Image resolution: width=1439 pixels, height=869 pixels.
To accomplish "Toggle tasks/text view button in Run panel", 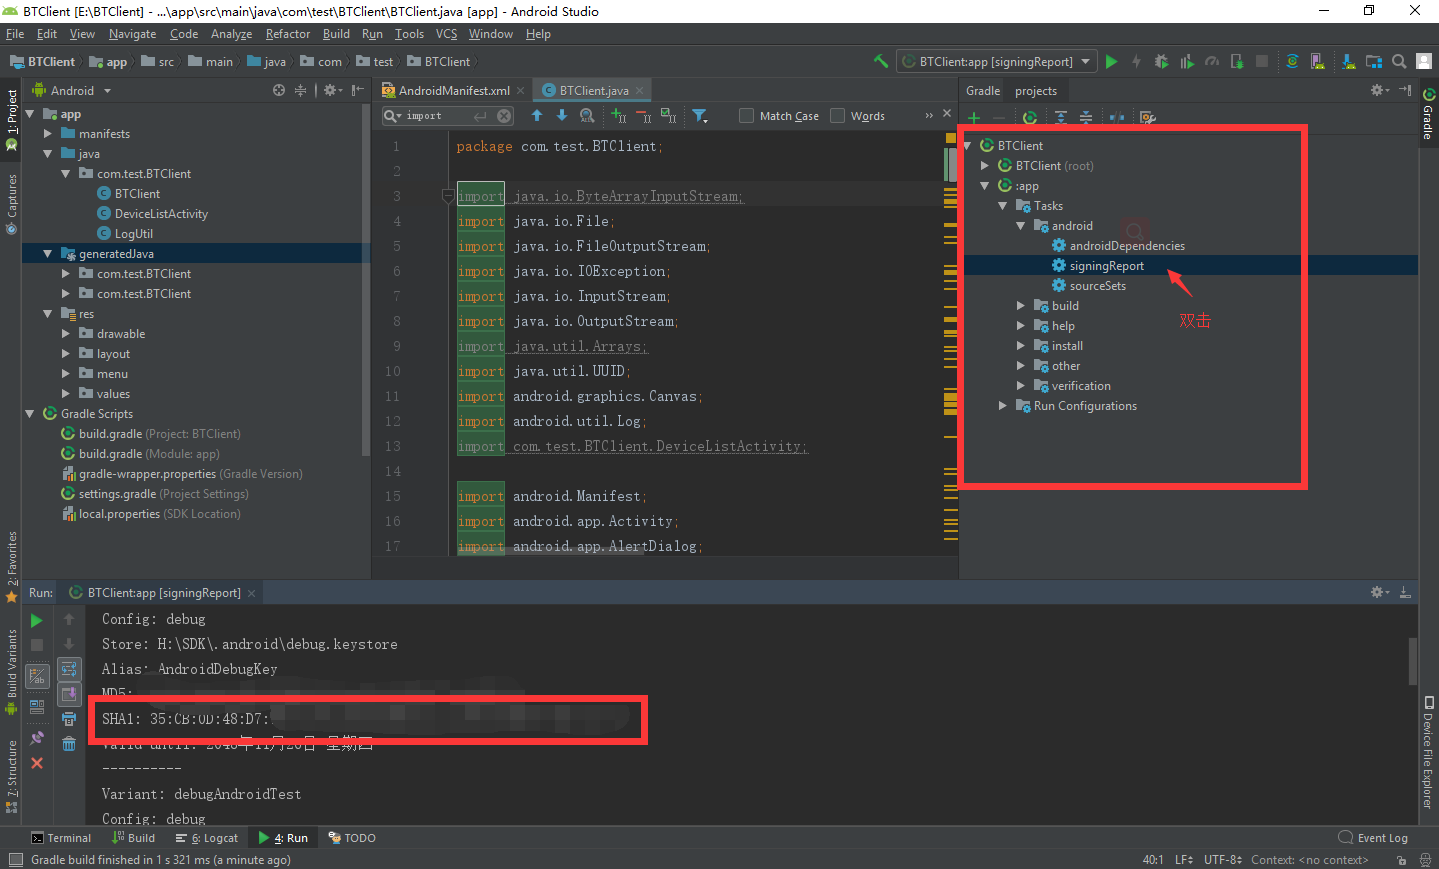I will click(37, 677).
